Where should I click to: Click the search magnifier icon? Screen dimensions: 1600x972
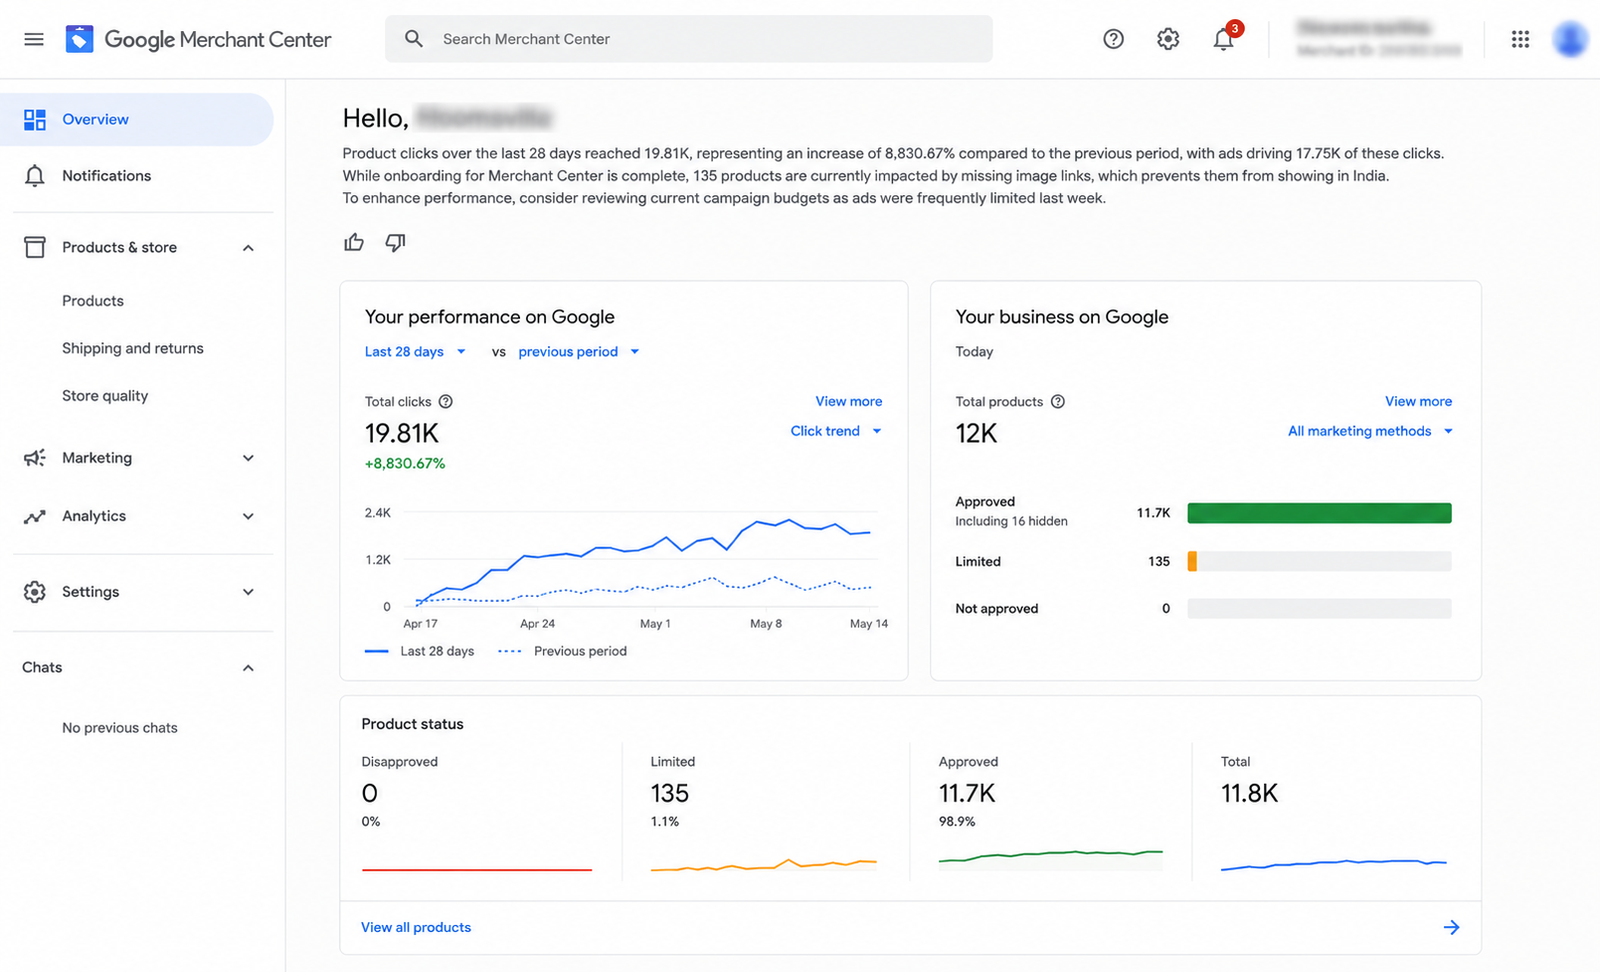pyautogui.click(x=413, y=39)
